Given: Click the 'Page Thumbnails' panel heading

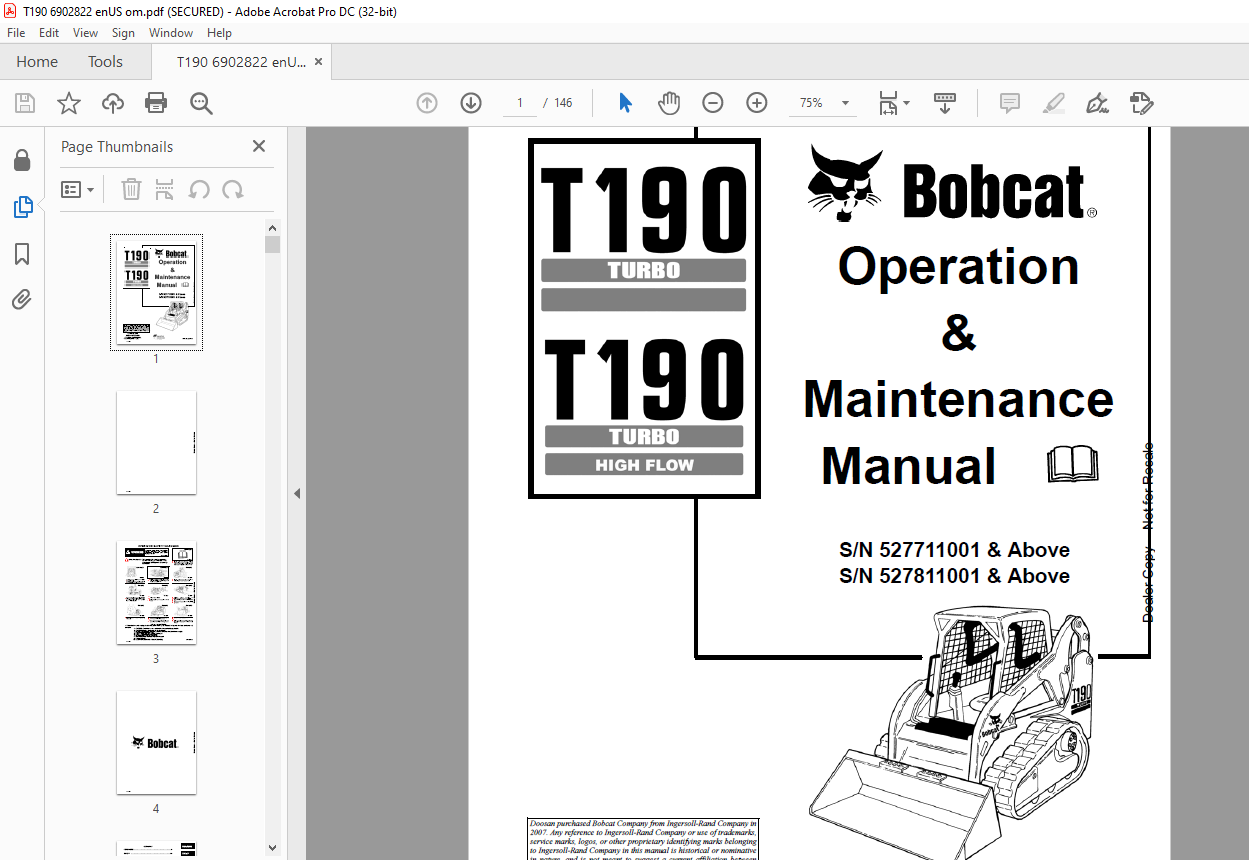Looking at the screenshot, I should click(x=117, y=147).
